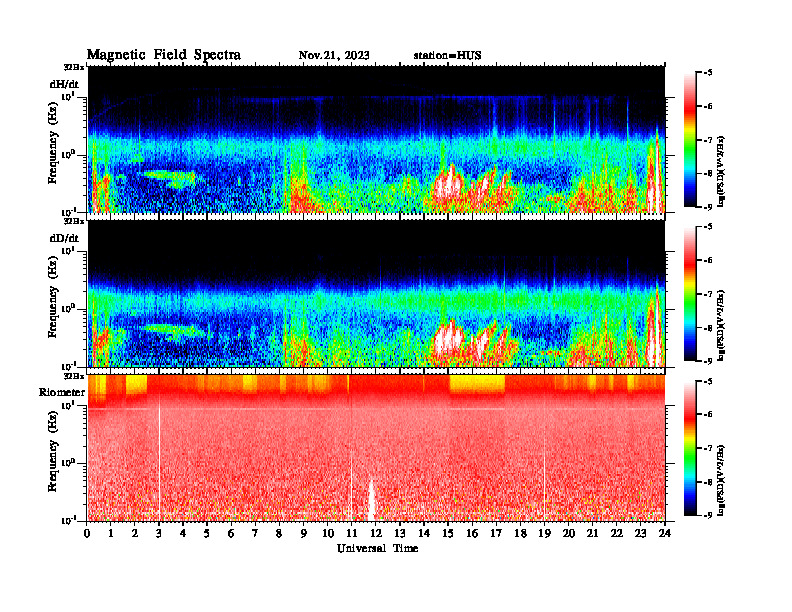This screenshot has height=612, width=792.
Task: Click hour tick label "15" on time axis
Action: click(x=448, y=533)
